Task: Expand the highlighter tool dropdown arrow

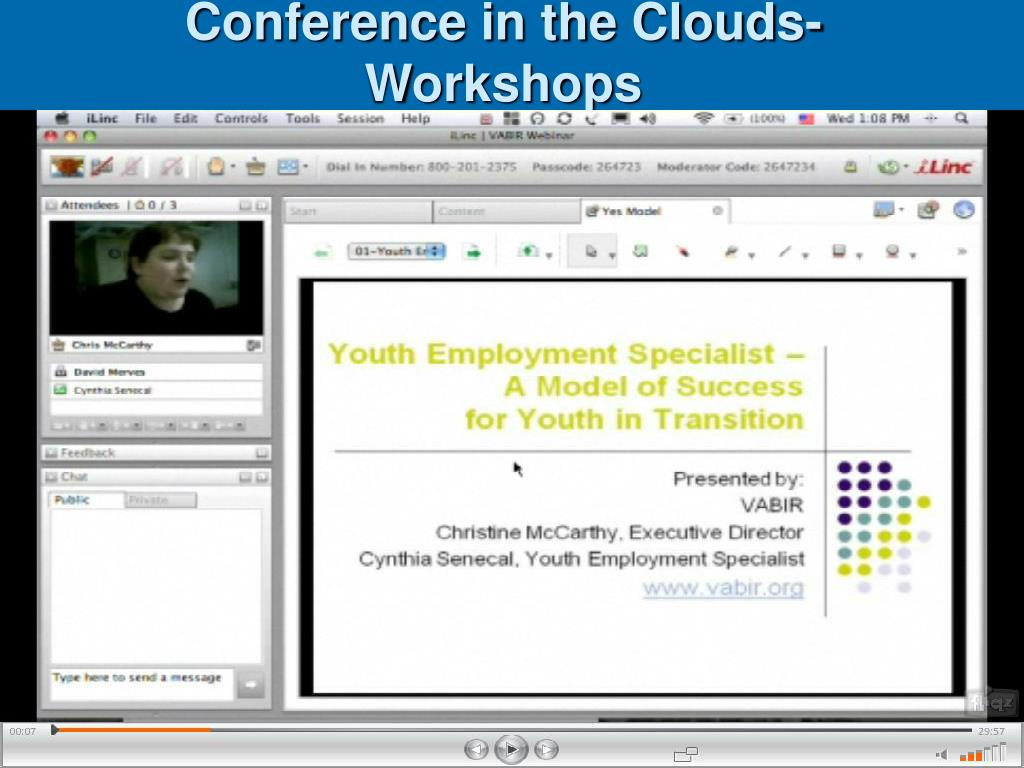Action: [x=751, y=255]
